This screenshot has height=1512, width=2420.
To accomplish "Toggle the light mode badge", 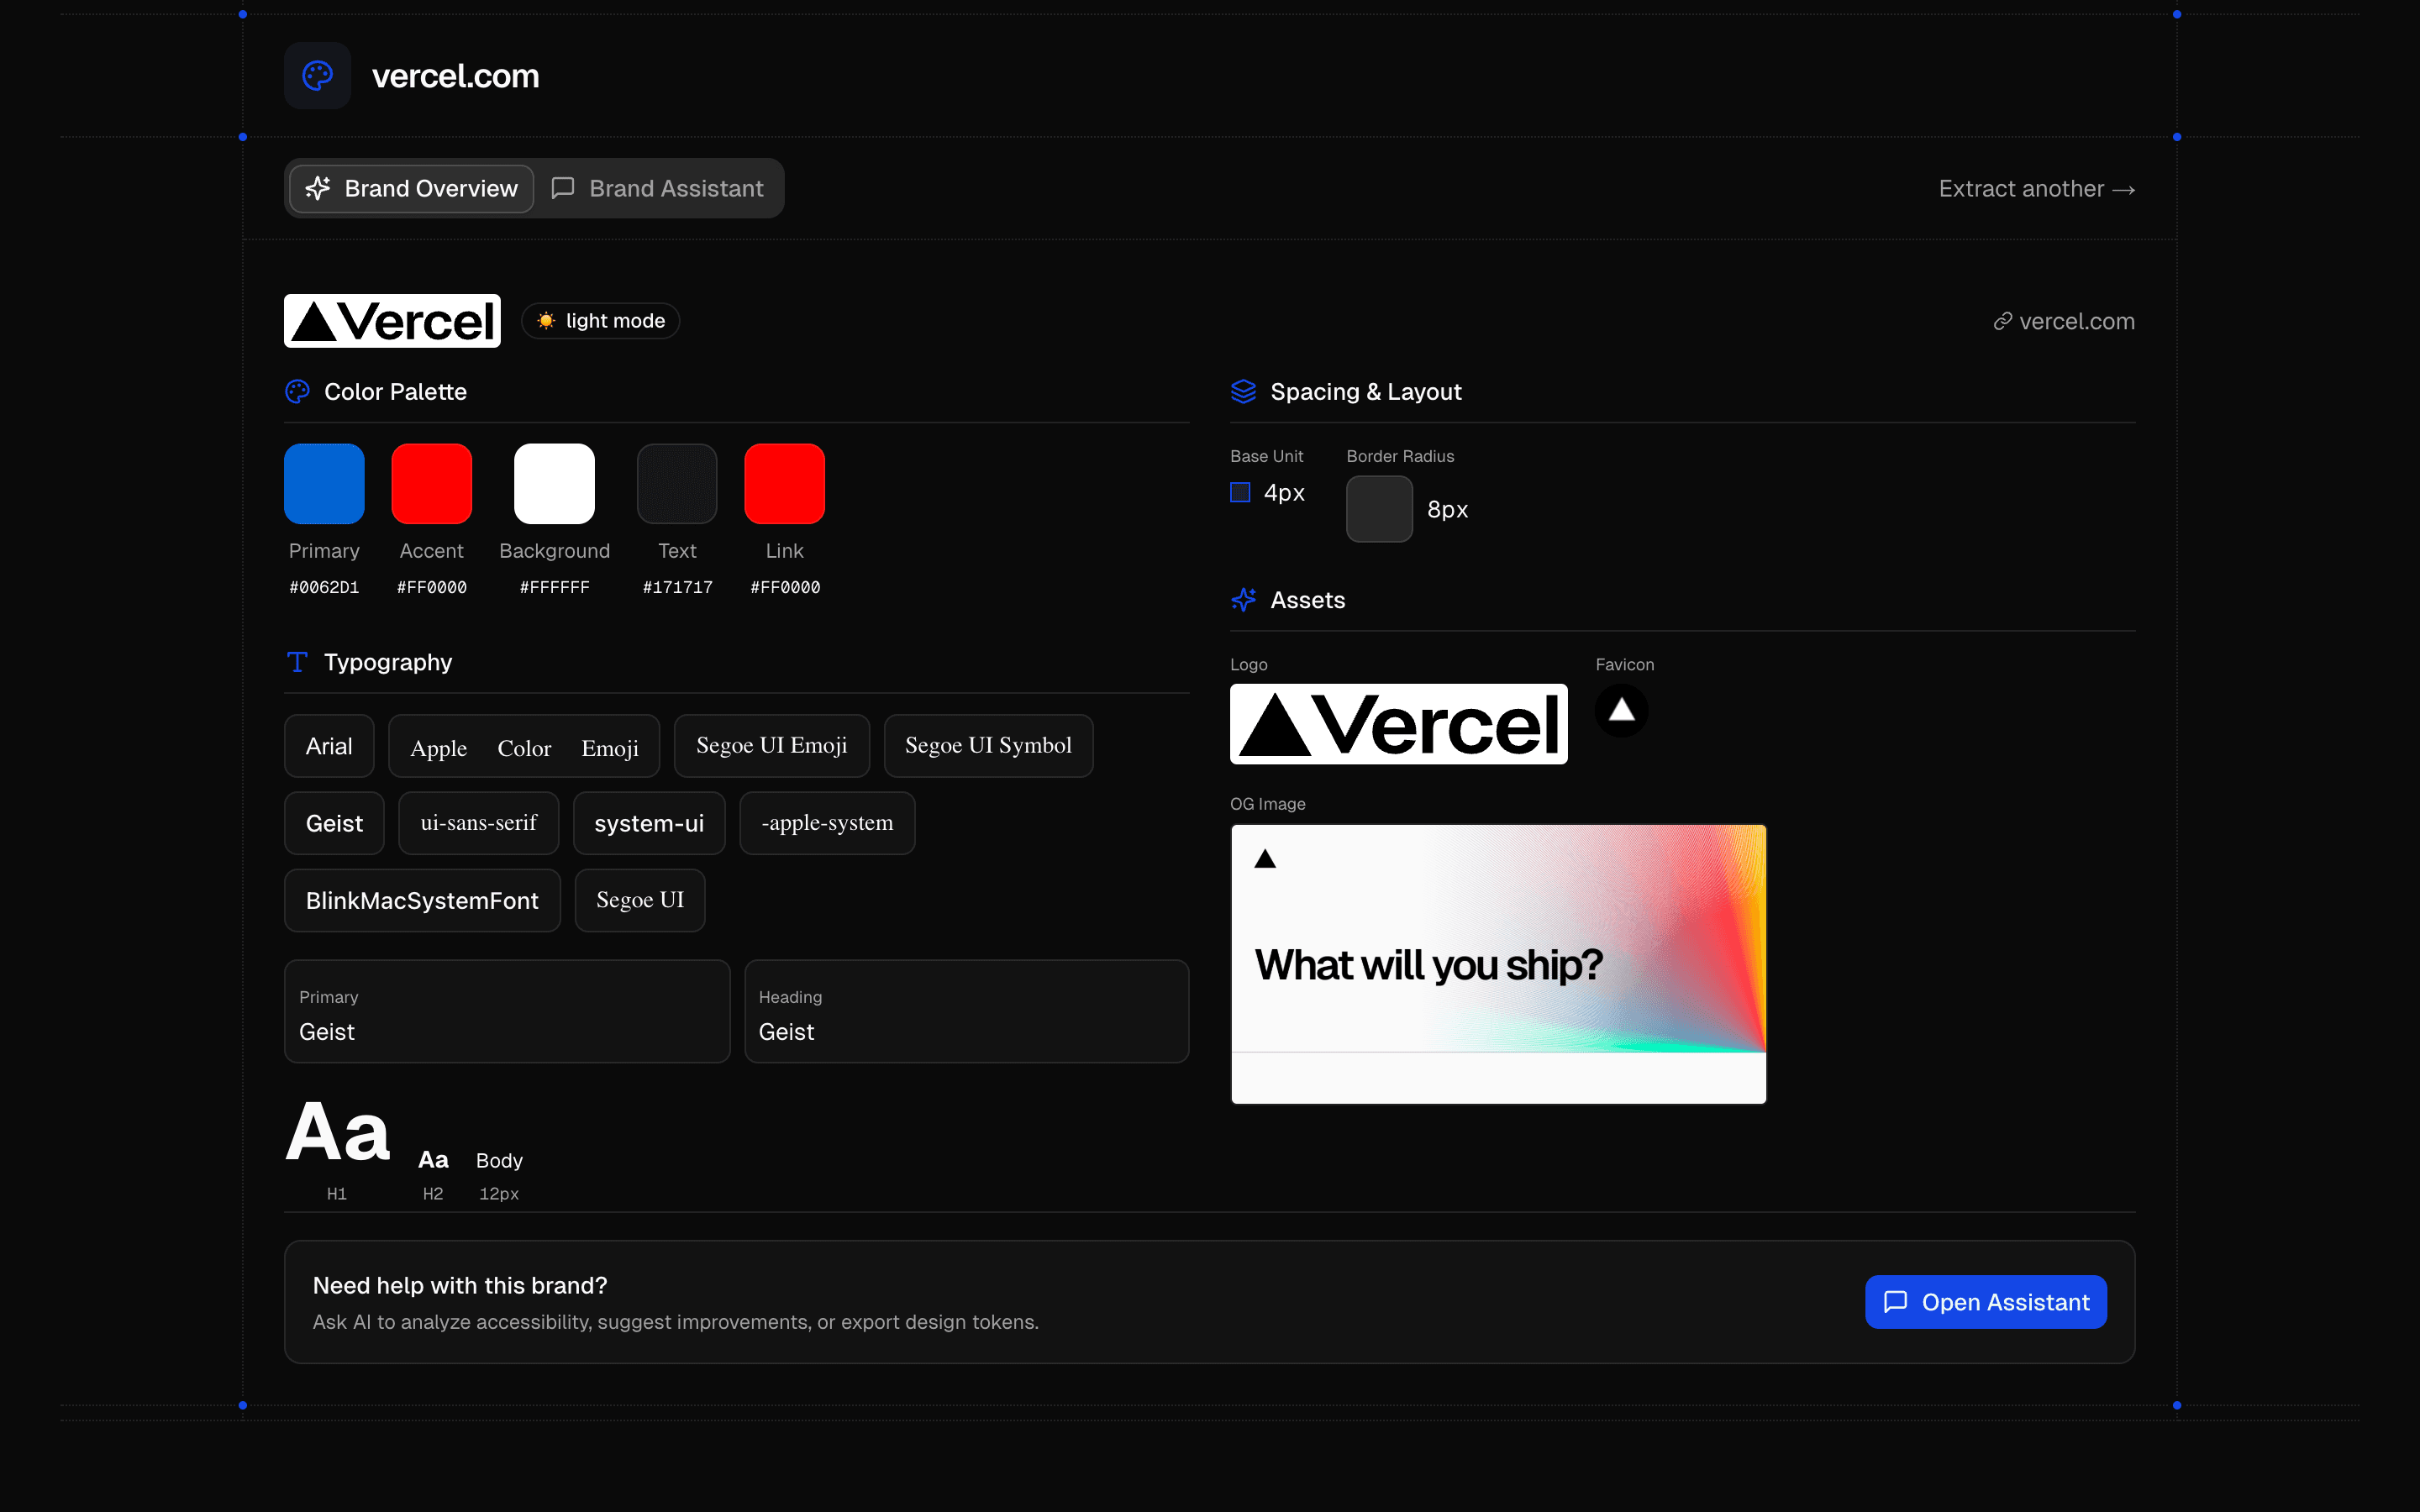I will point(599,320).
